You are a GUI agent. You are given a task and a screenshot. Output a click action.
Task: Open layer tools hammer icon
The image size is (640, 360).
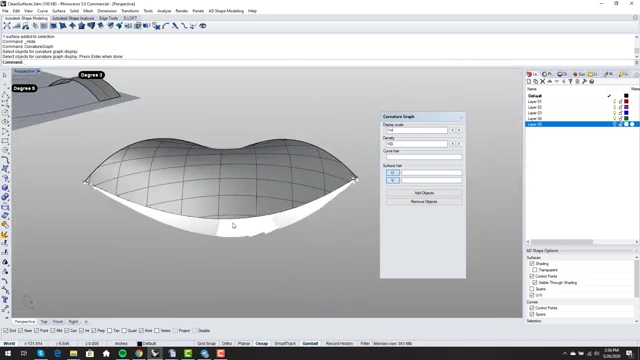click(584, 82)
